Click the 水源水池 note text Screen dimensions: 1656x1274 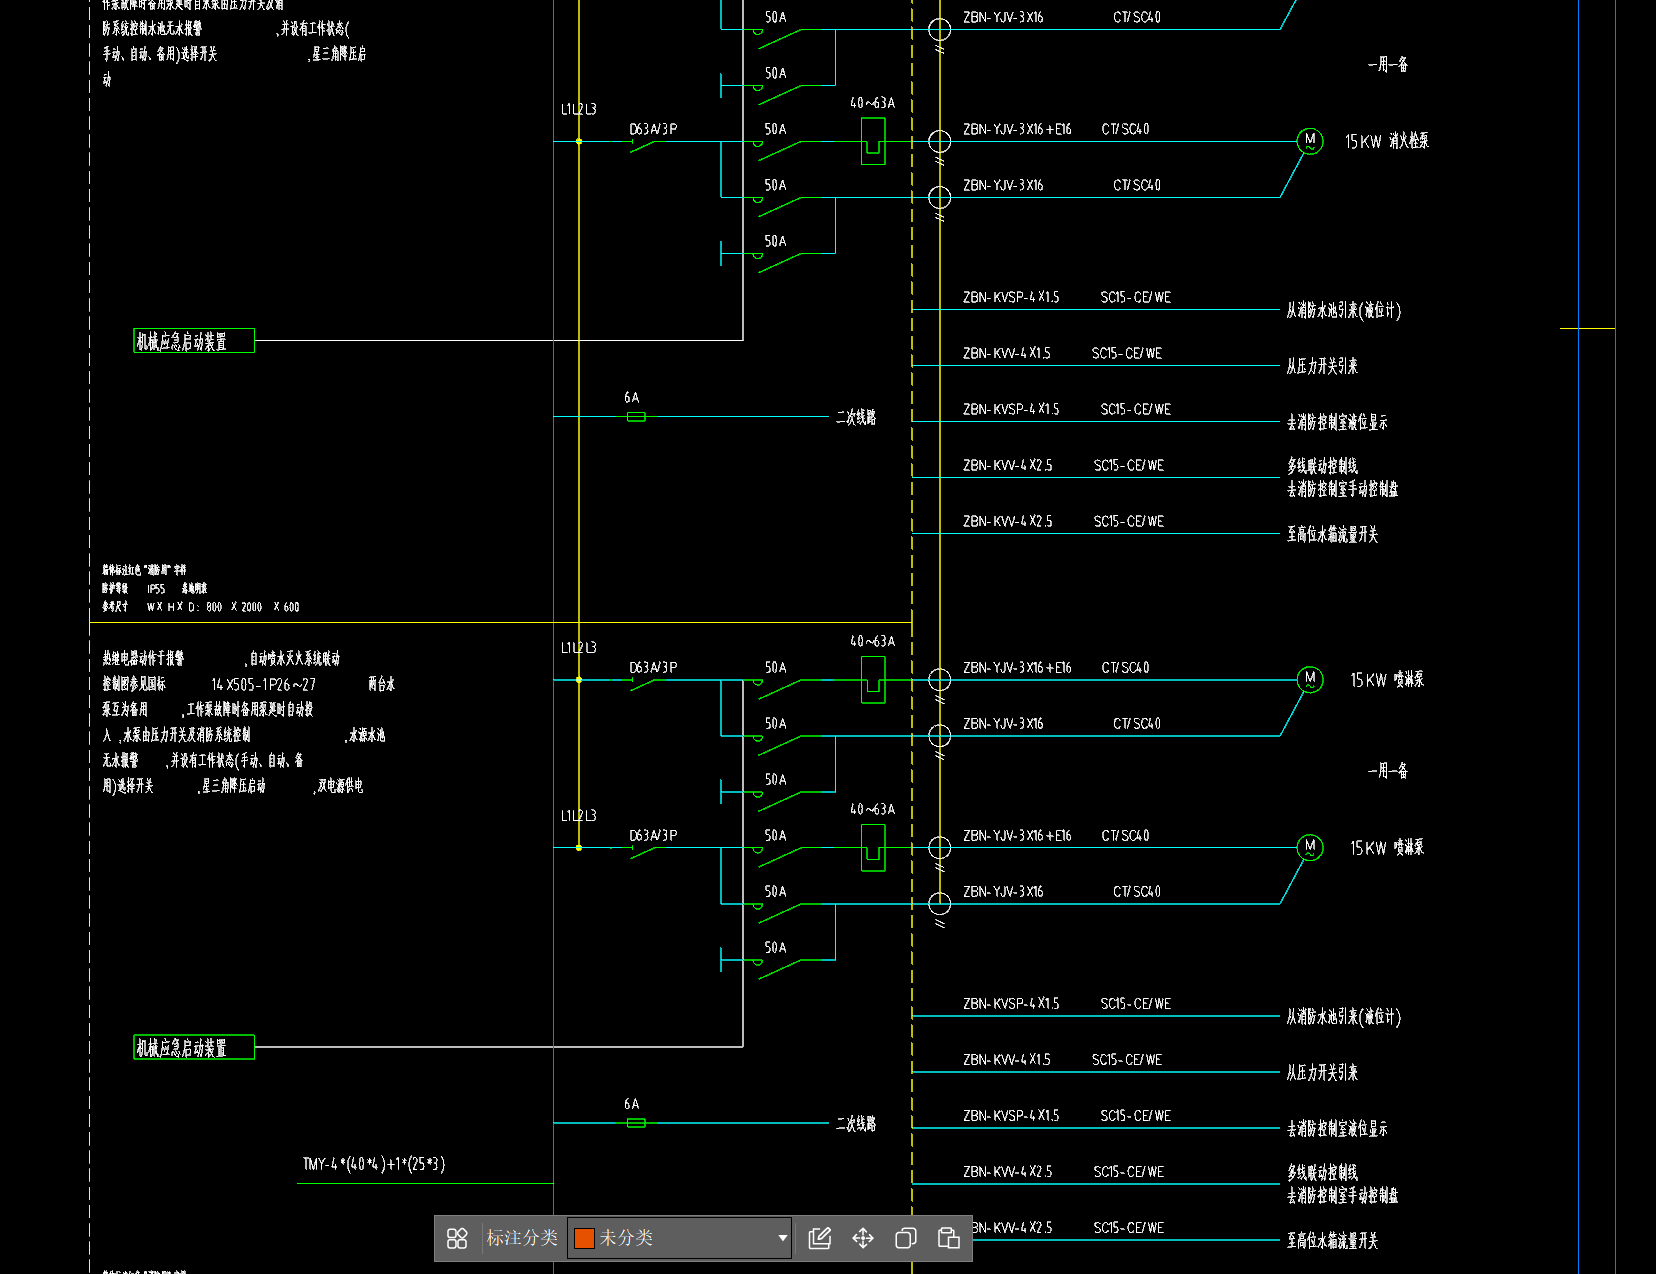click(365, 736)
